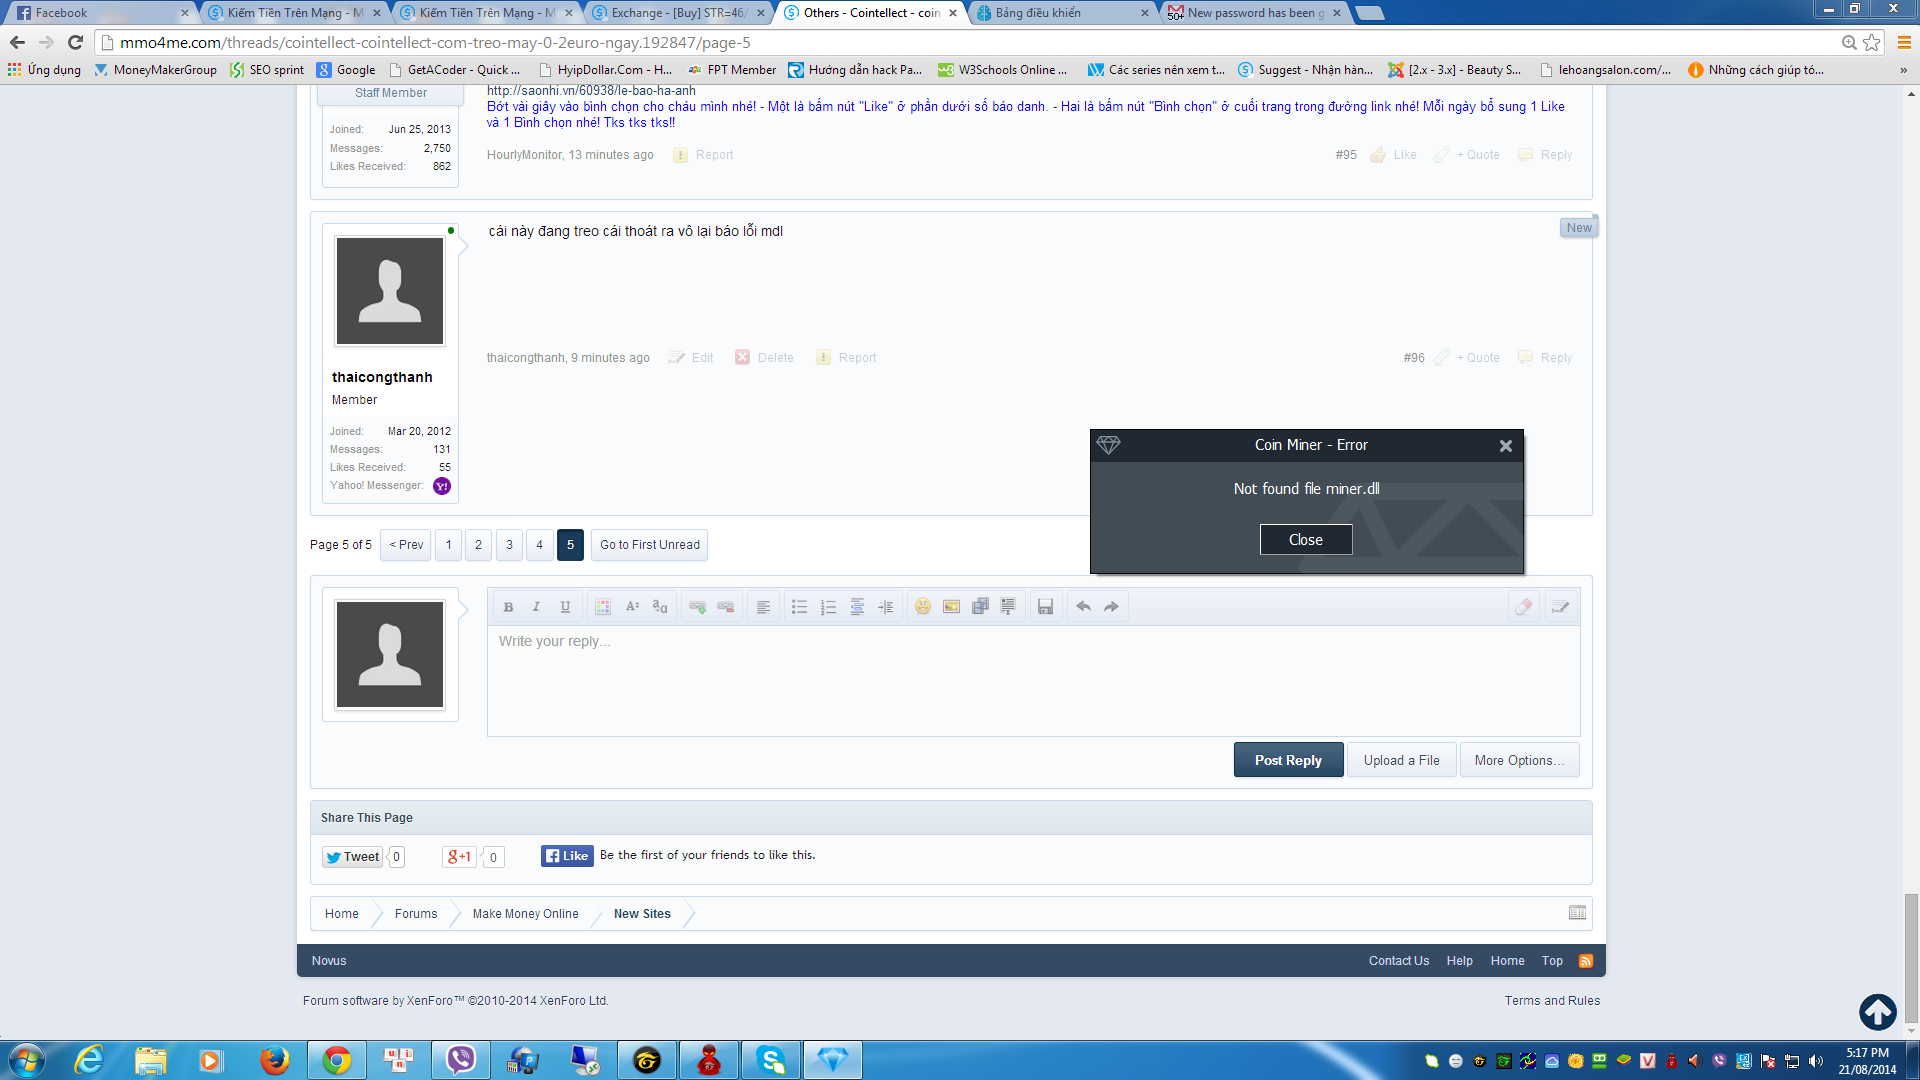Toggle italic formatting in reply editor

click(536, 607)
